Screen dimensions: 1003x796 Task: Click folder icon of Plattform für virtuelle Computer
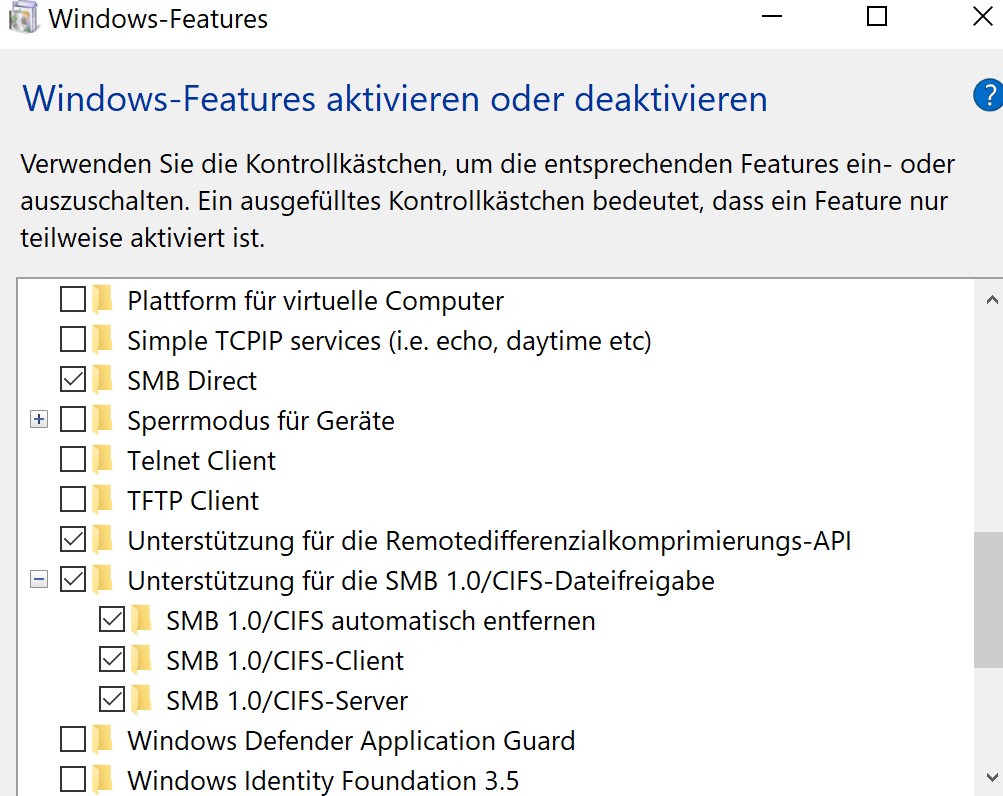point(102,299)
